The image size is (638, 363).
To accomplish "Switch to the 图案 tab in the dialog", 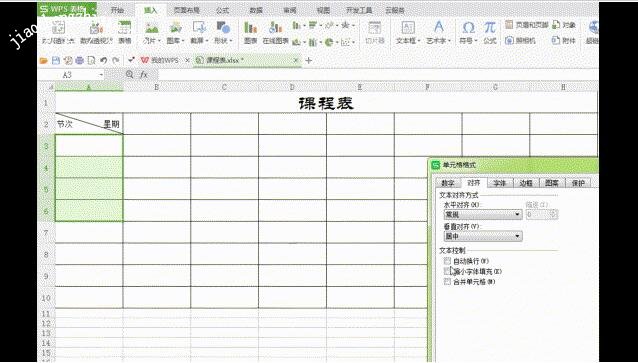I will (x=552, y=183).
